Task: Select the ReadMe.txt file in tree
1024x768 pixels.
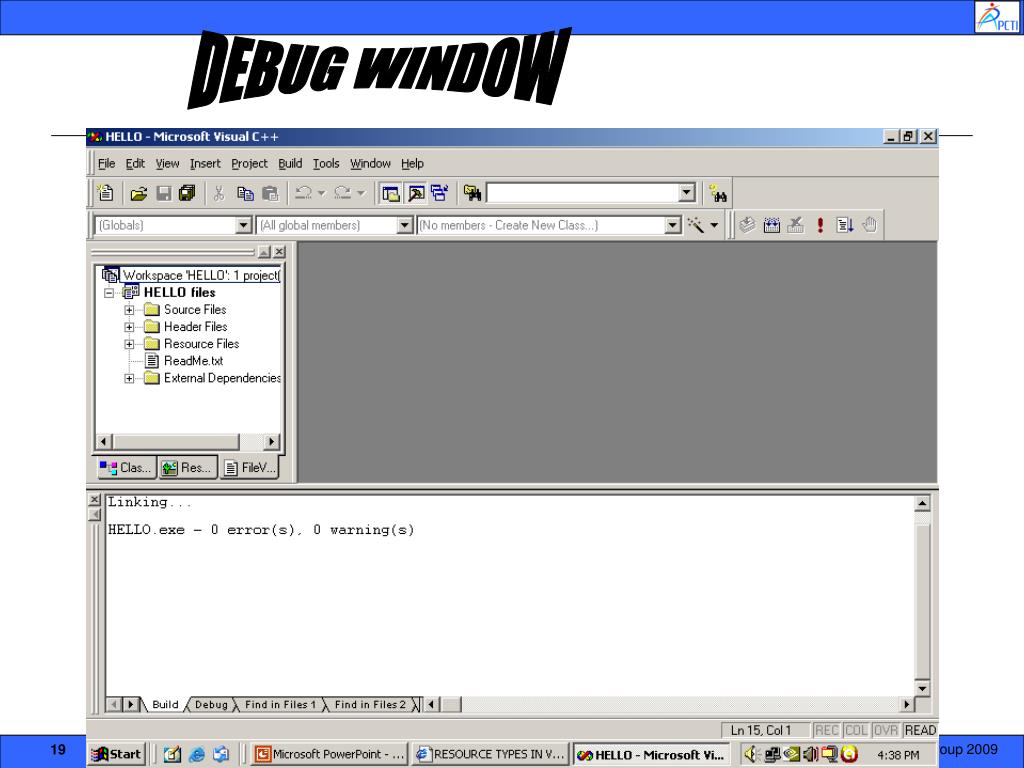Action: [193, 360]
